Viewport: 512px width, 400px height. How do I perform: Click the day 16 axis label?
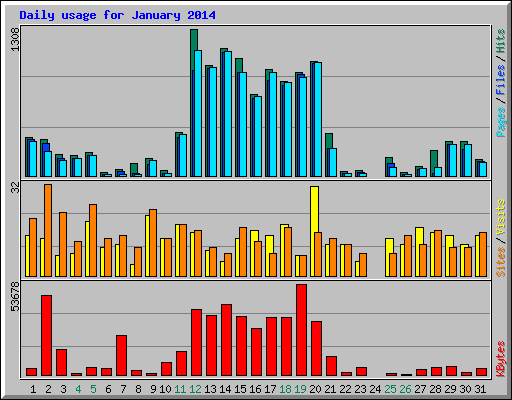point(255,389)
